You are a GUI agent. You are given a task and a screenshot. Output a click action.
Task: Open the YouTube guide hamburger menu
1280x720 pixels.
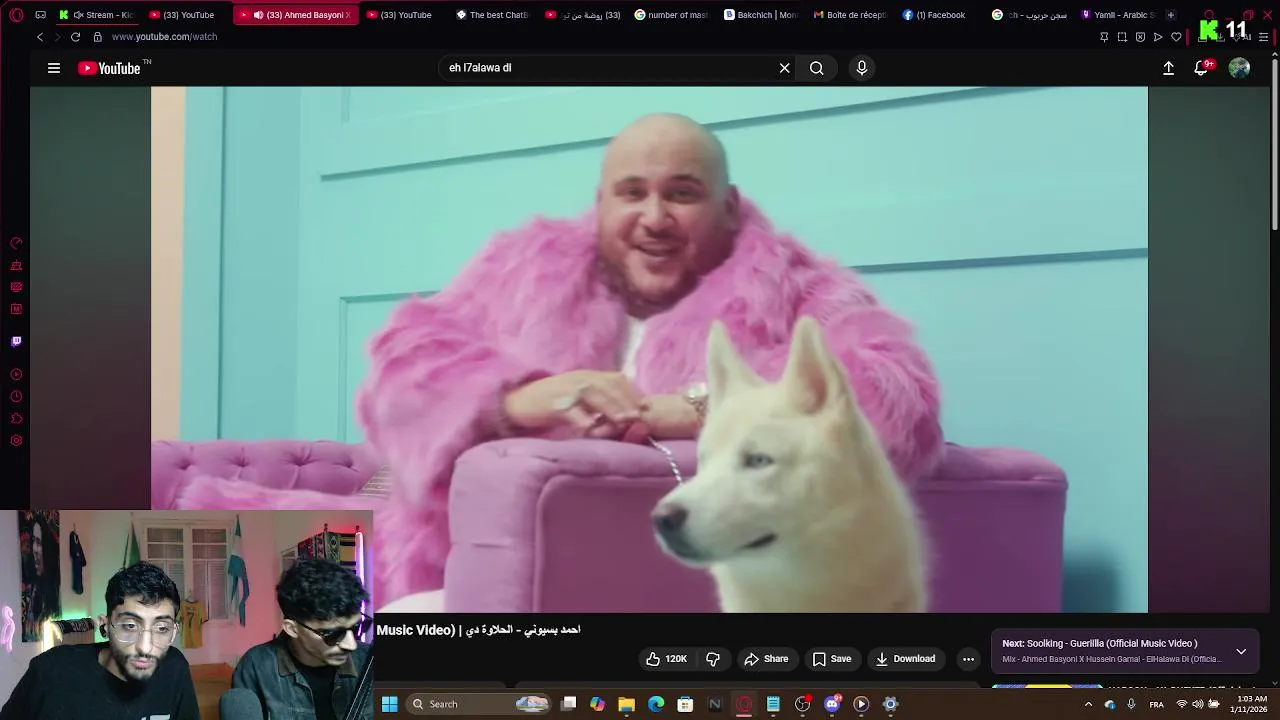(x=54, y=68)
